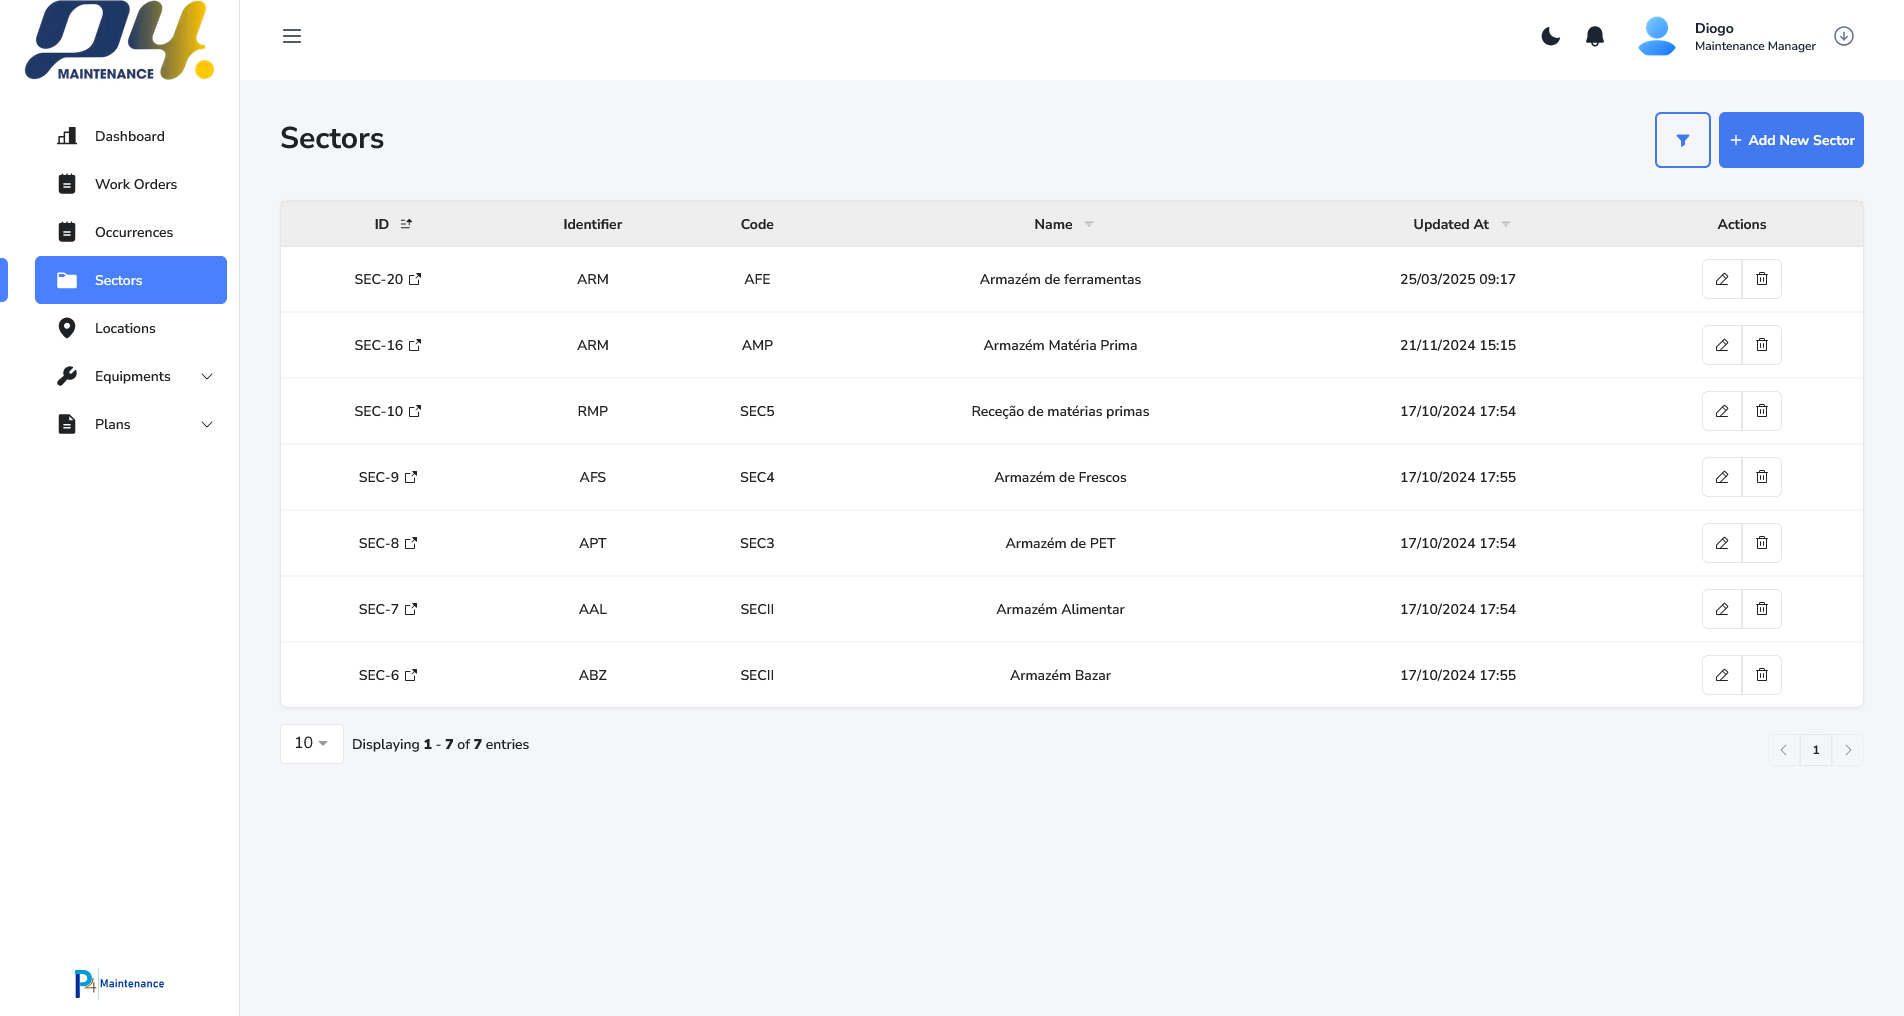
Task: Expand the Equipments submenu
Action: 207,377
